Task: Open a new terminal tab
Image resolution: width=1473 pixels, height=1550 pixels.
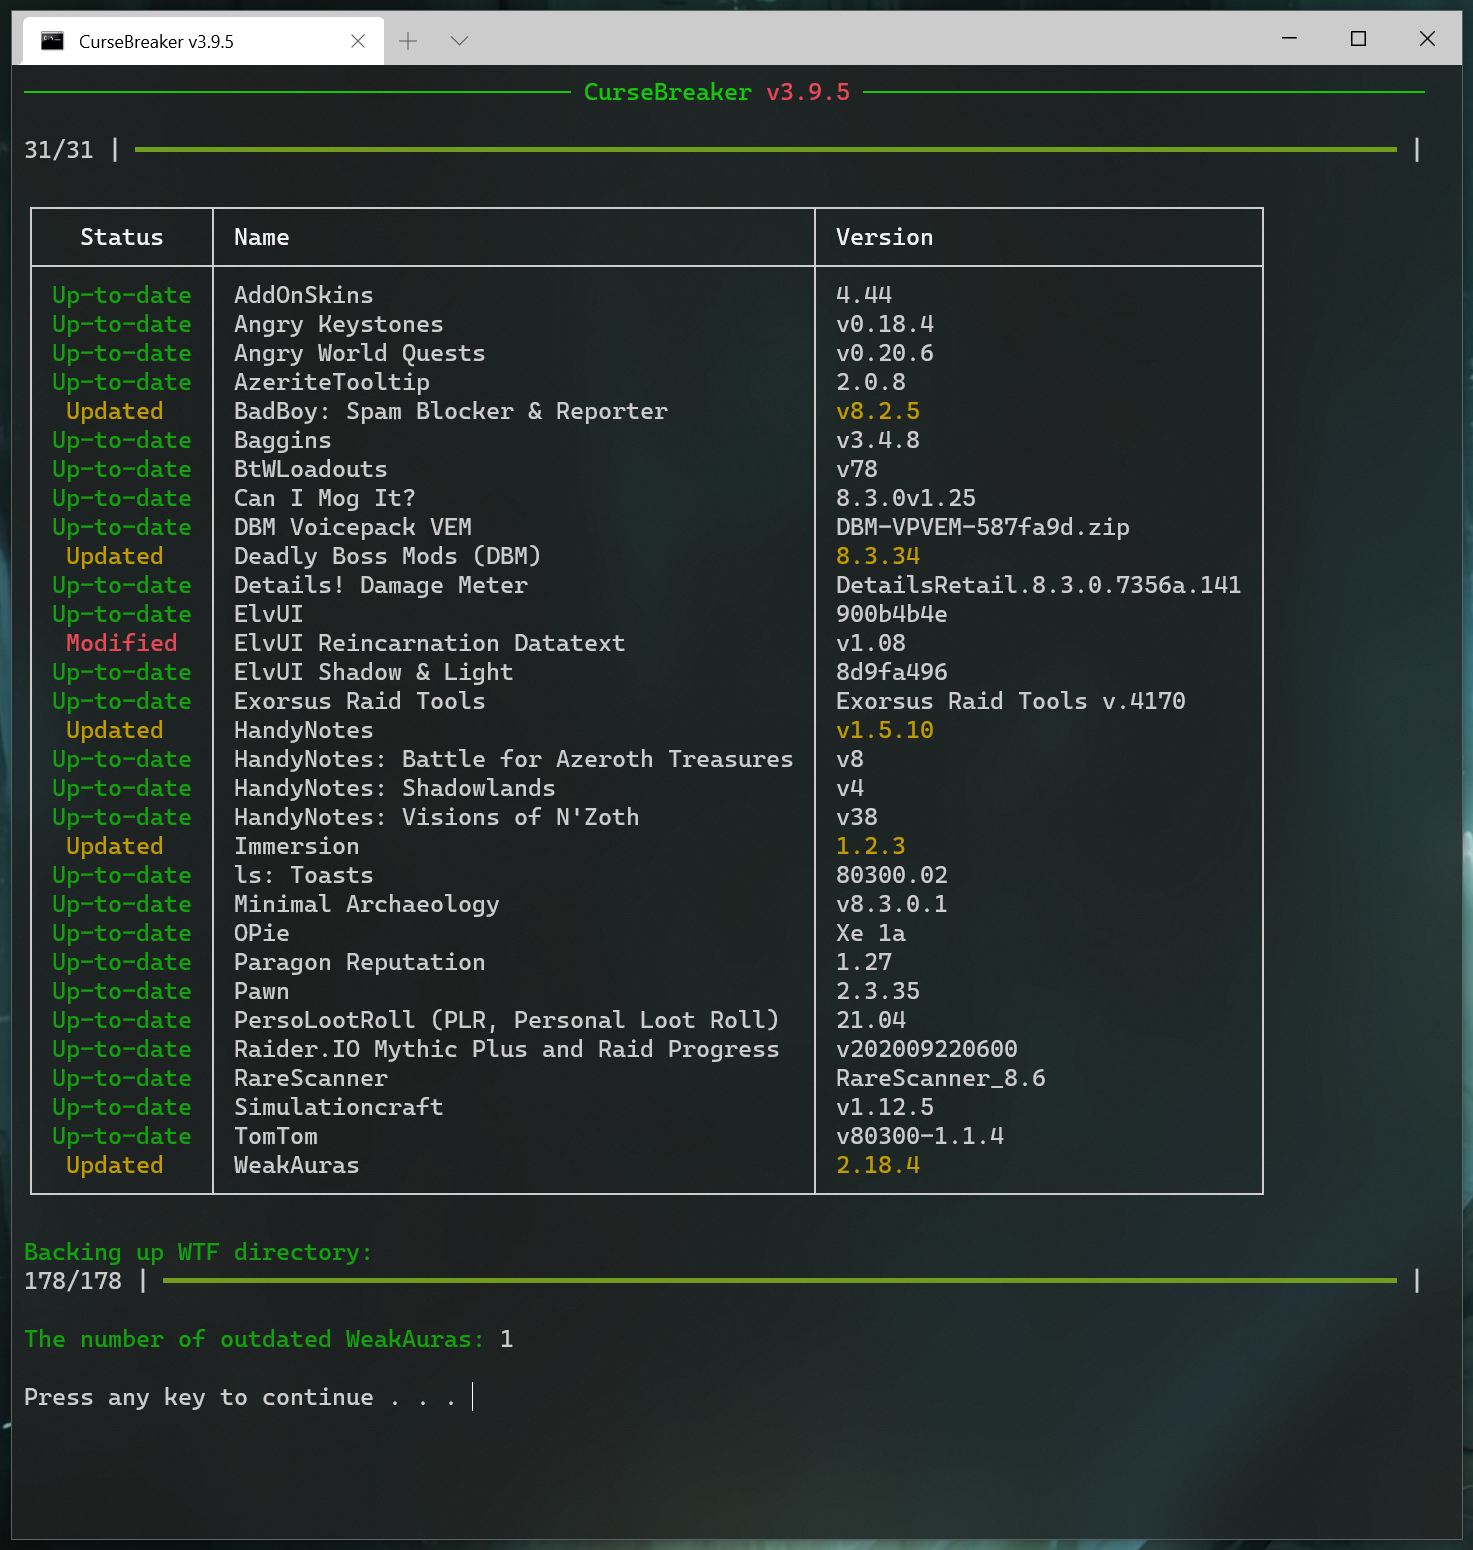Action: [x=408, y=41]
